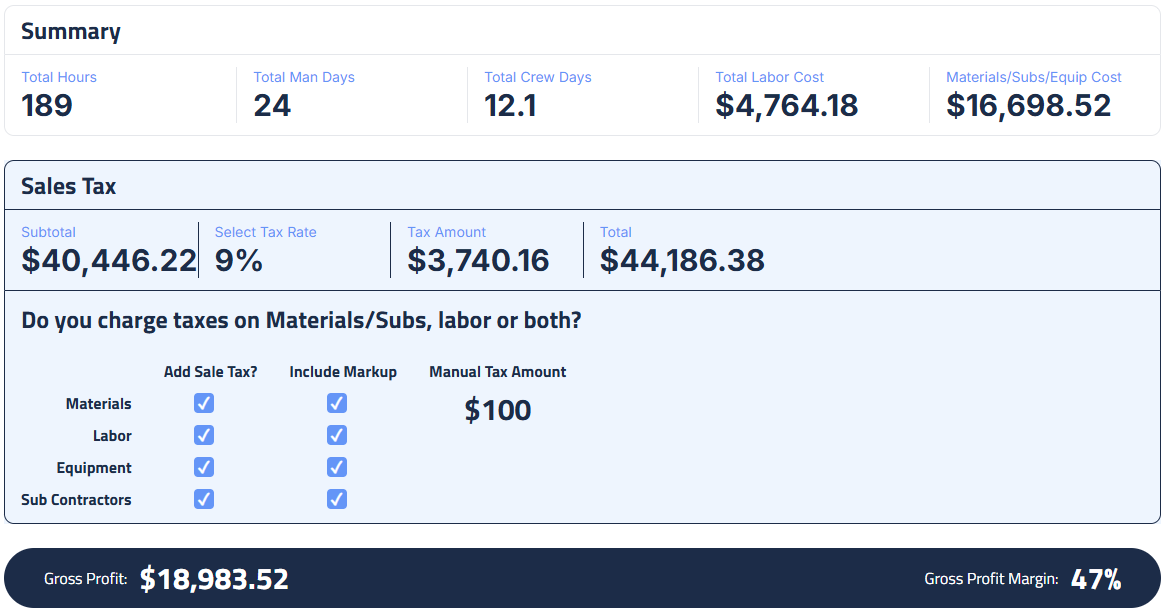Uncheck Include Markup for Sub Contractors
This screenshot has height=612, width=1167.
337,499
